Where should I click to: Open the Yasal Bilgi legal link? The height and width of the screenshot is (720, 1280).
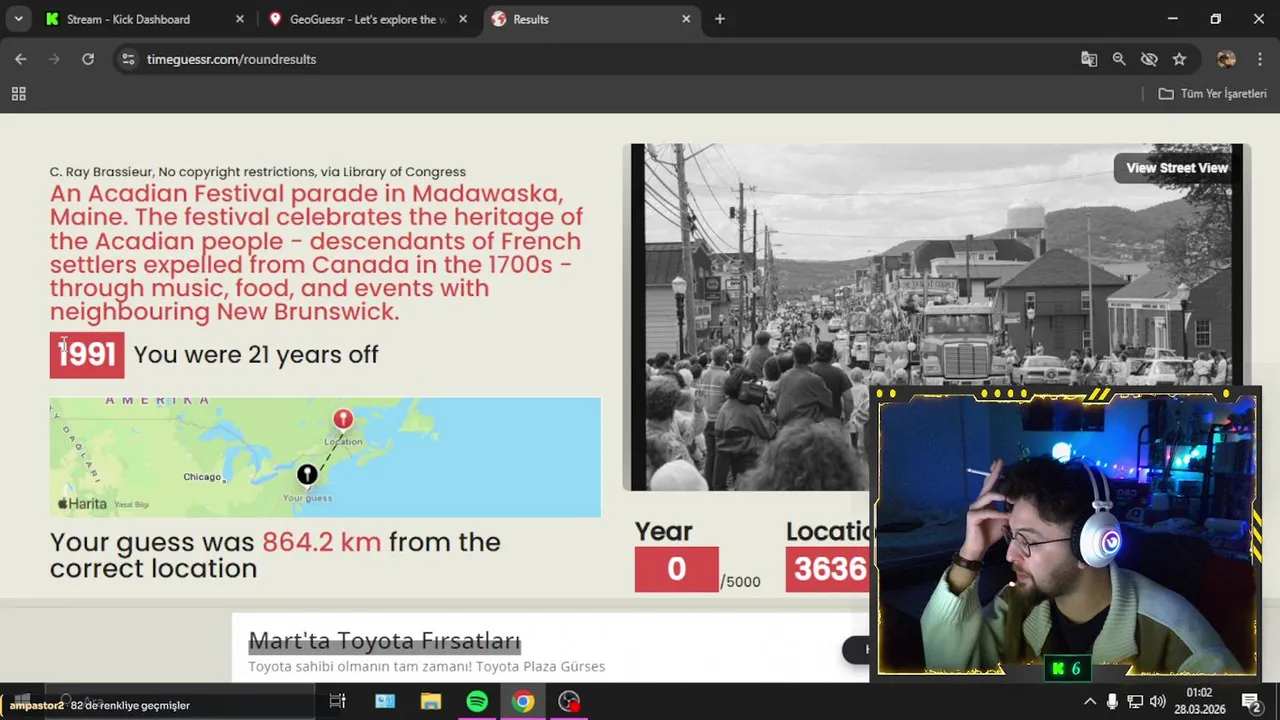[131, 505]
